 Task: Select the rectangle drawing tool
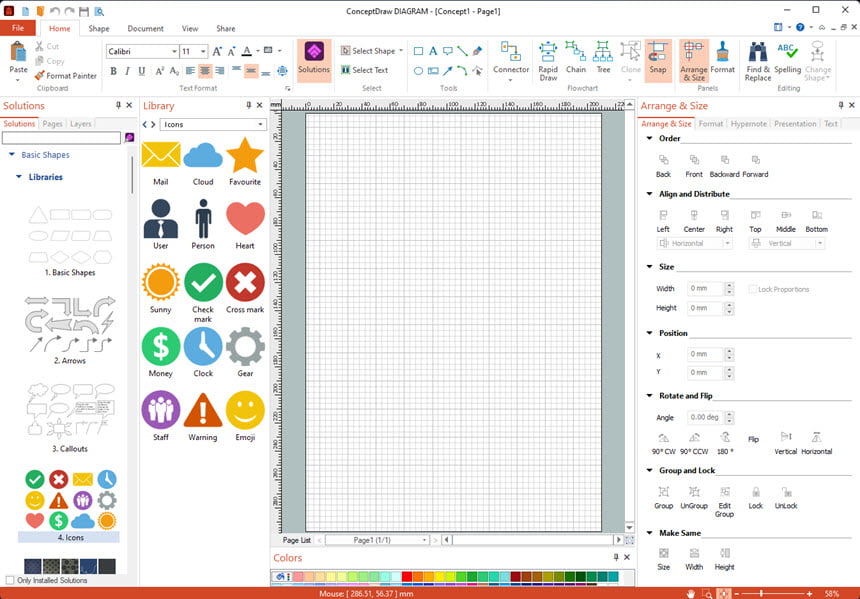418,51
